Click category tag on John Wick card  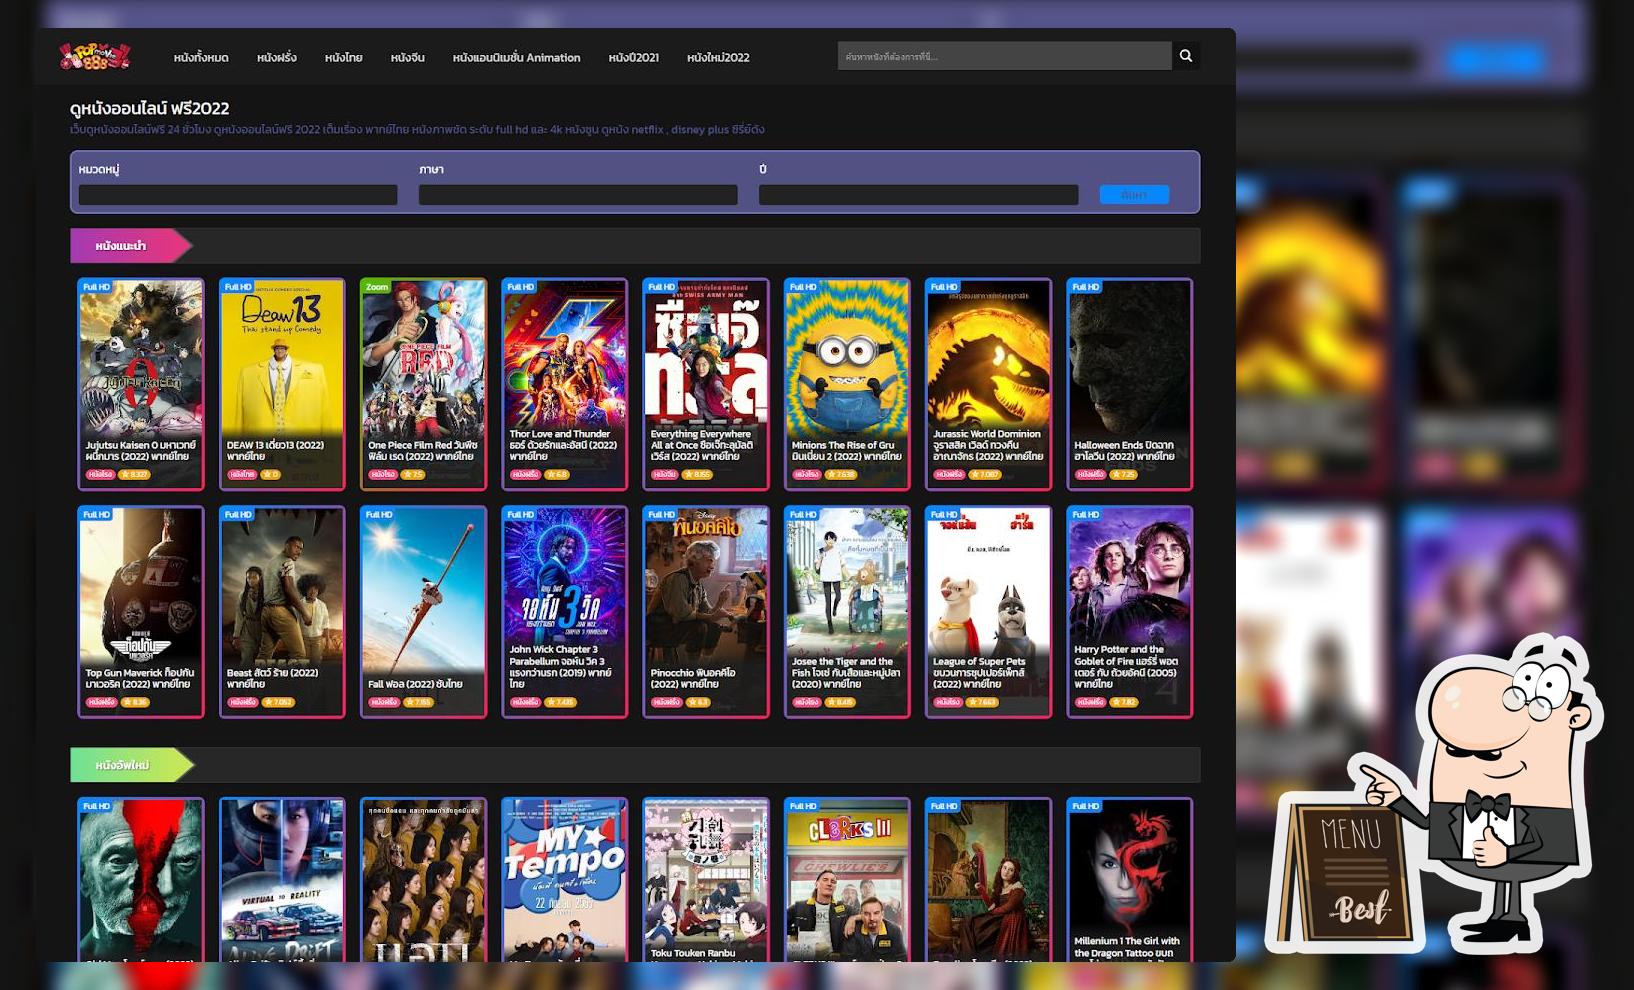click(x=525, y=702)
